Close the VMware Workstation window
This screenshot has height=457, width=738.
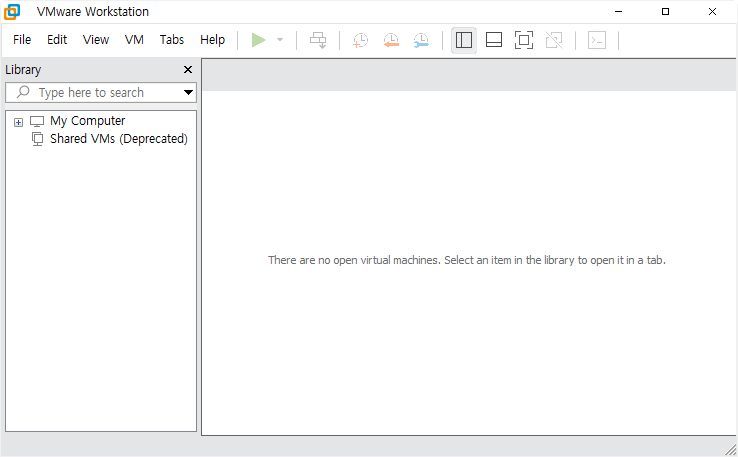(x=713, y=12)
